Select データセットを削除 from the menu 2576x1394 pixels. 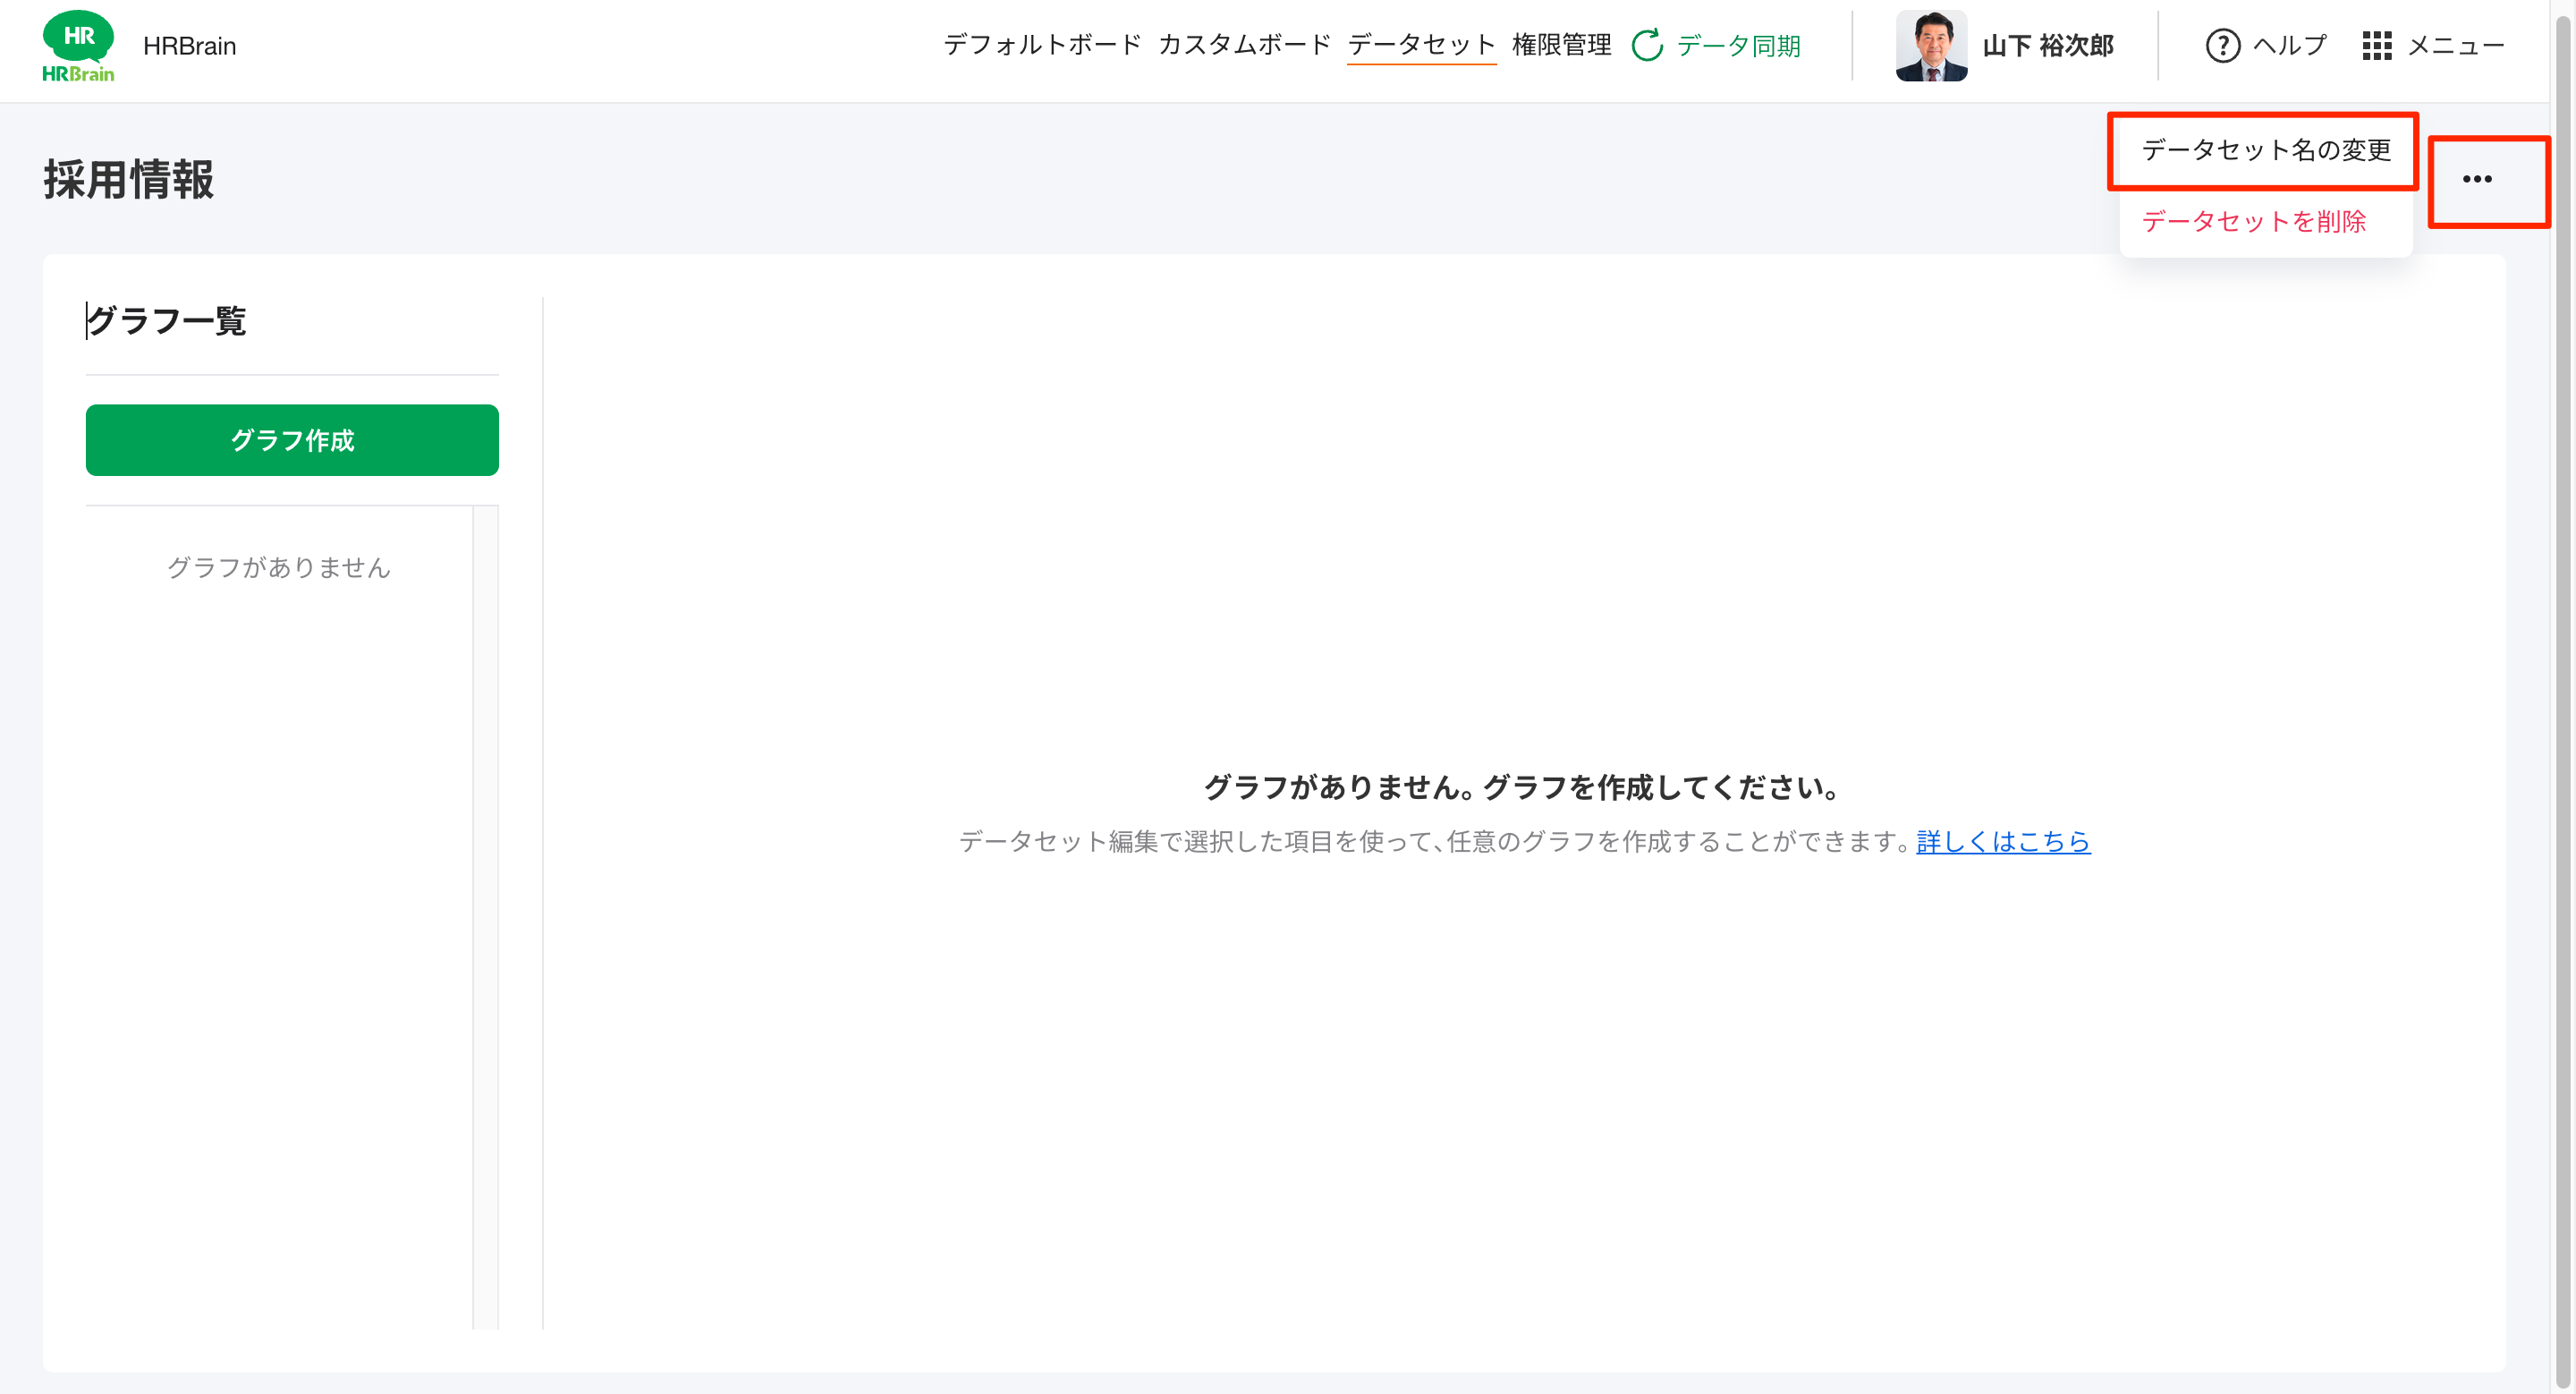click(2253, 222)
